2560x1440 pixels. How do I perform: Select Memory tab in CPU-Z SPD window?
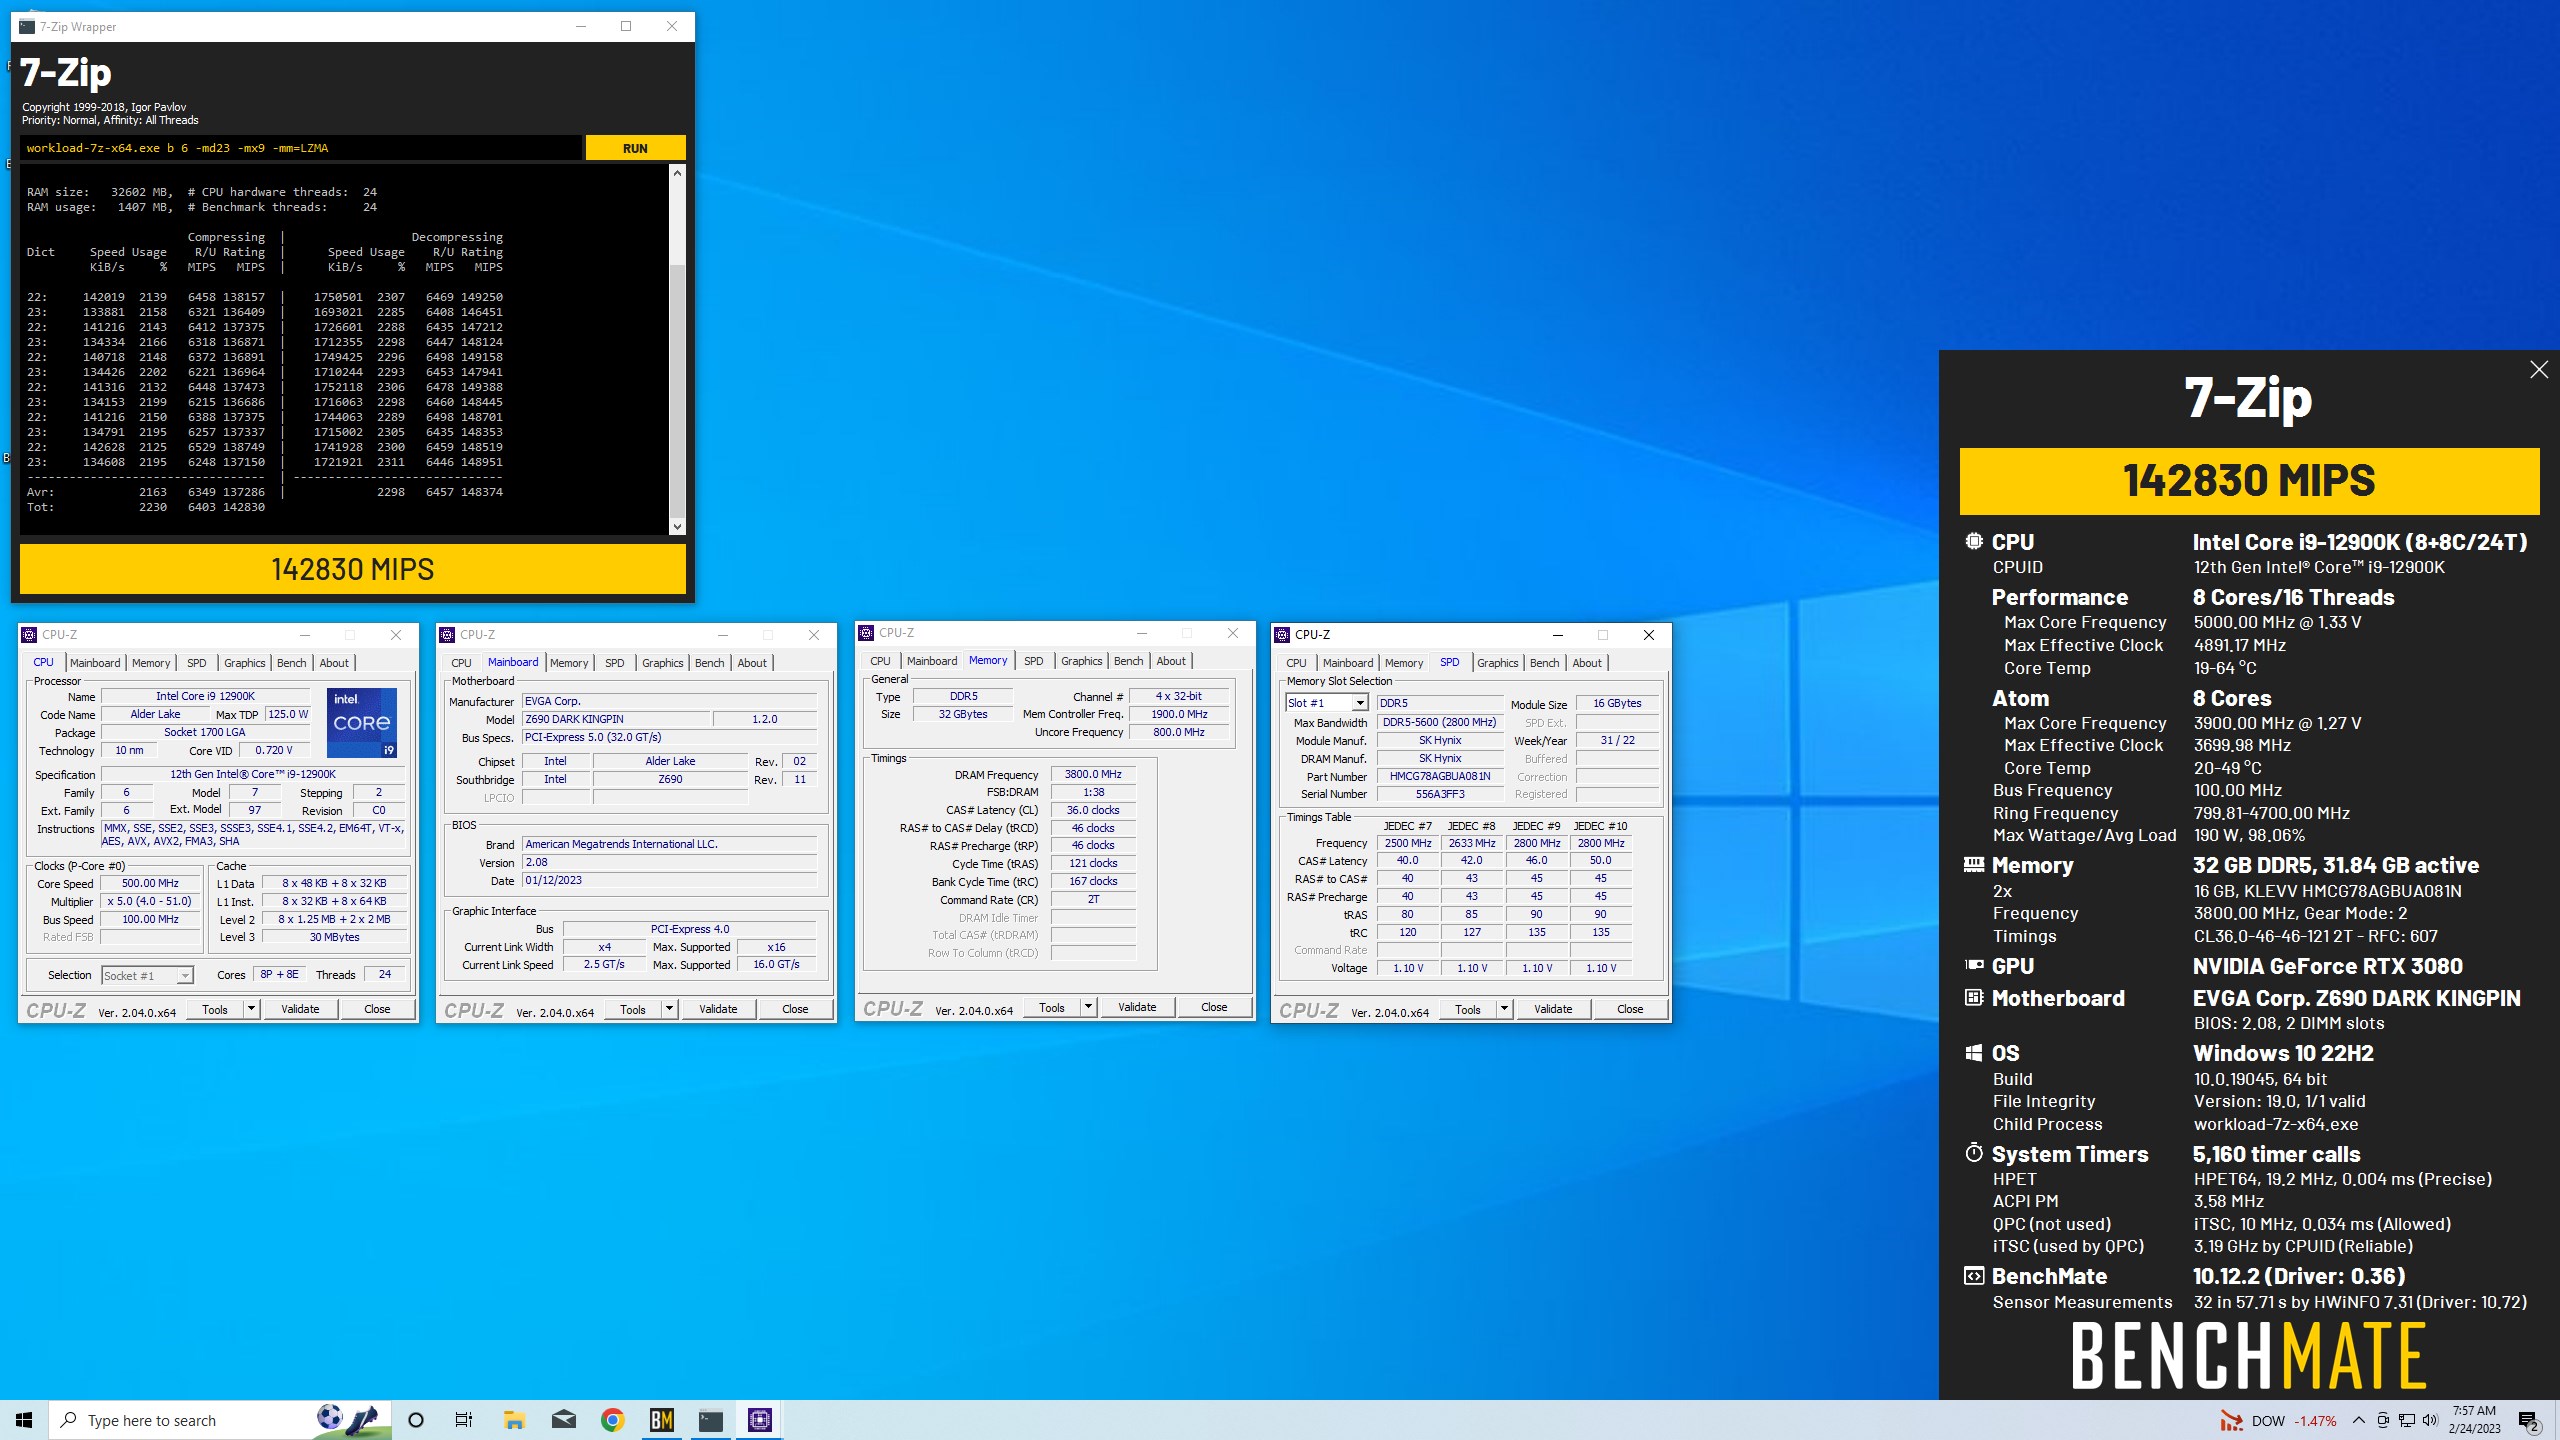click(1404, 663)
